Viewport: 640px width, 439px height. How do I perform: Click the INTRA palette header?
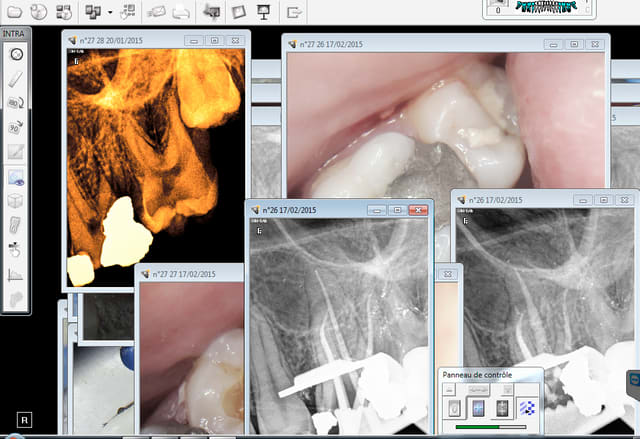click(16, 33)
